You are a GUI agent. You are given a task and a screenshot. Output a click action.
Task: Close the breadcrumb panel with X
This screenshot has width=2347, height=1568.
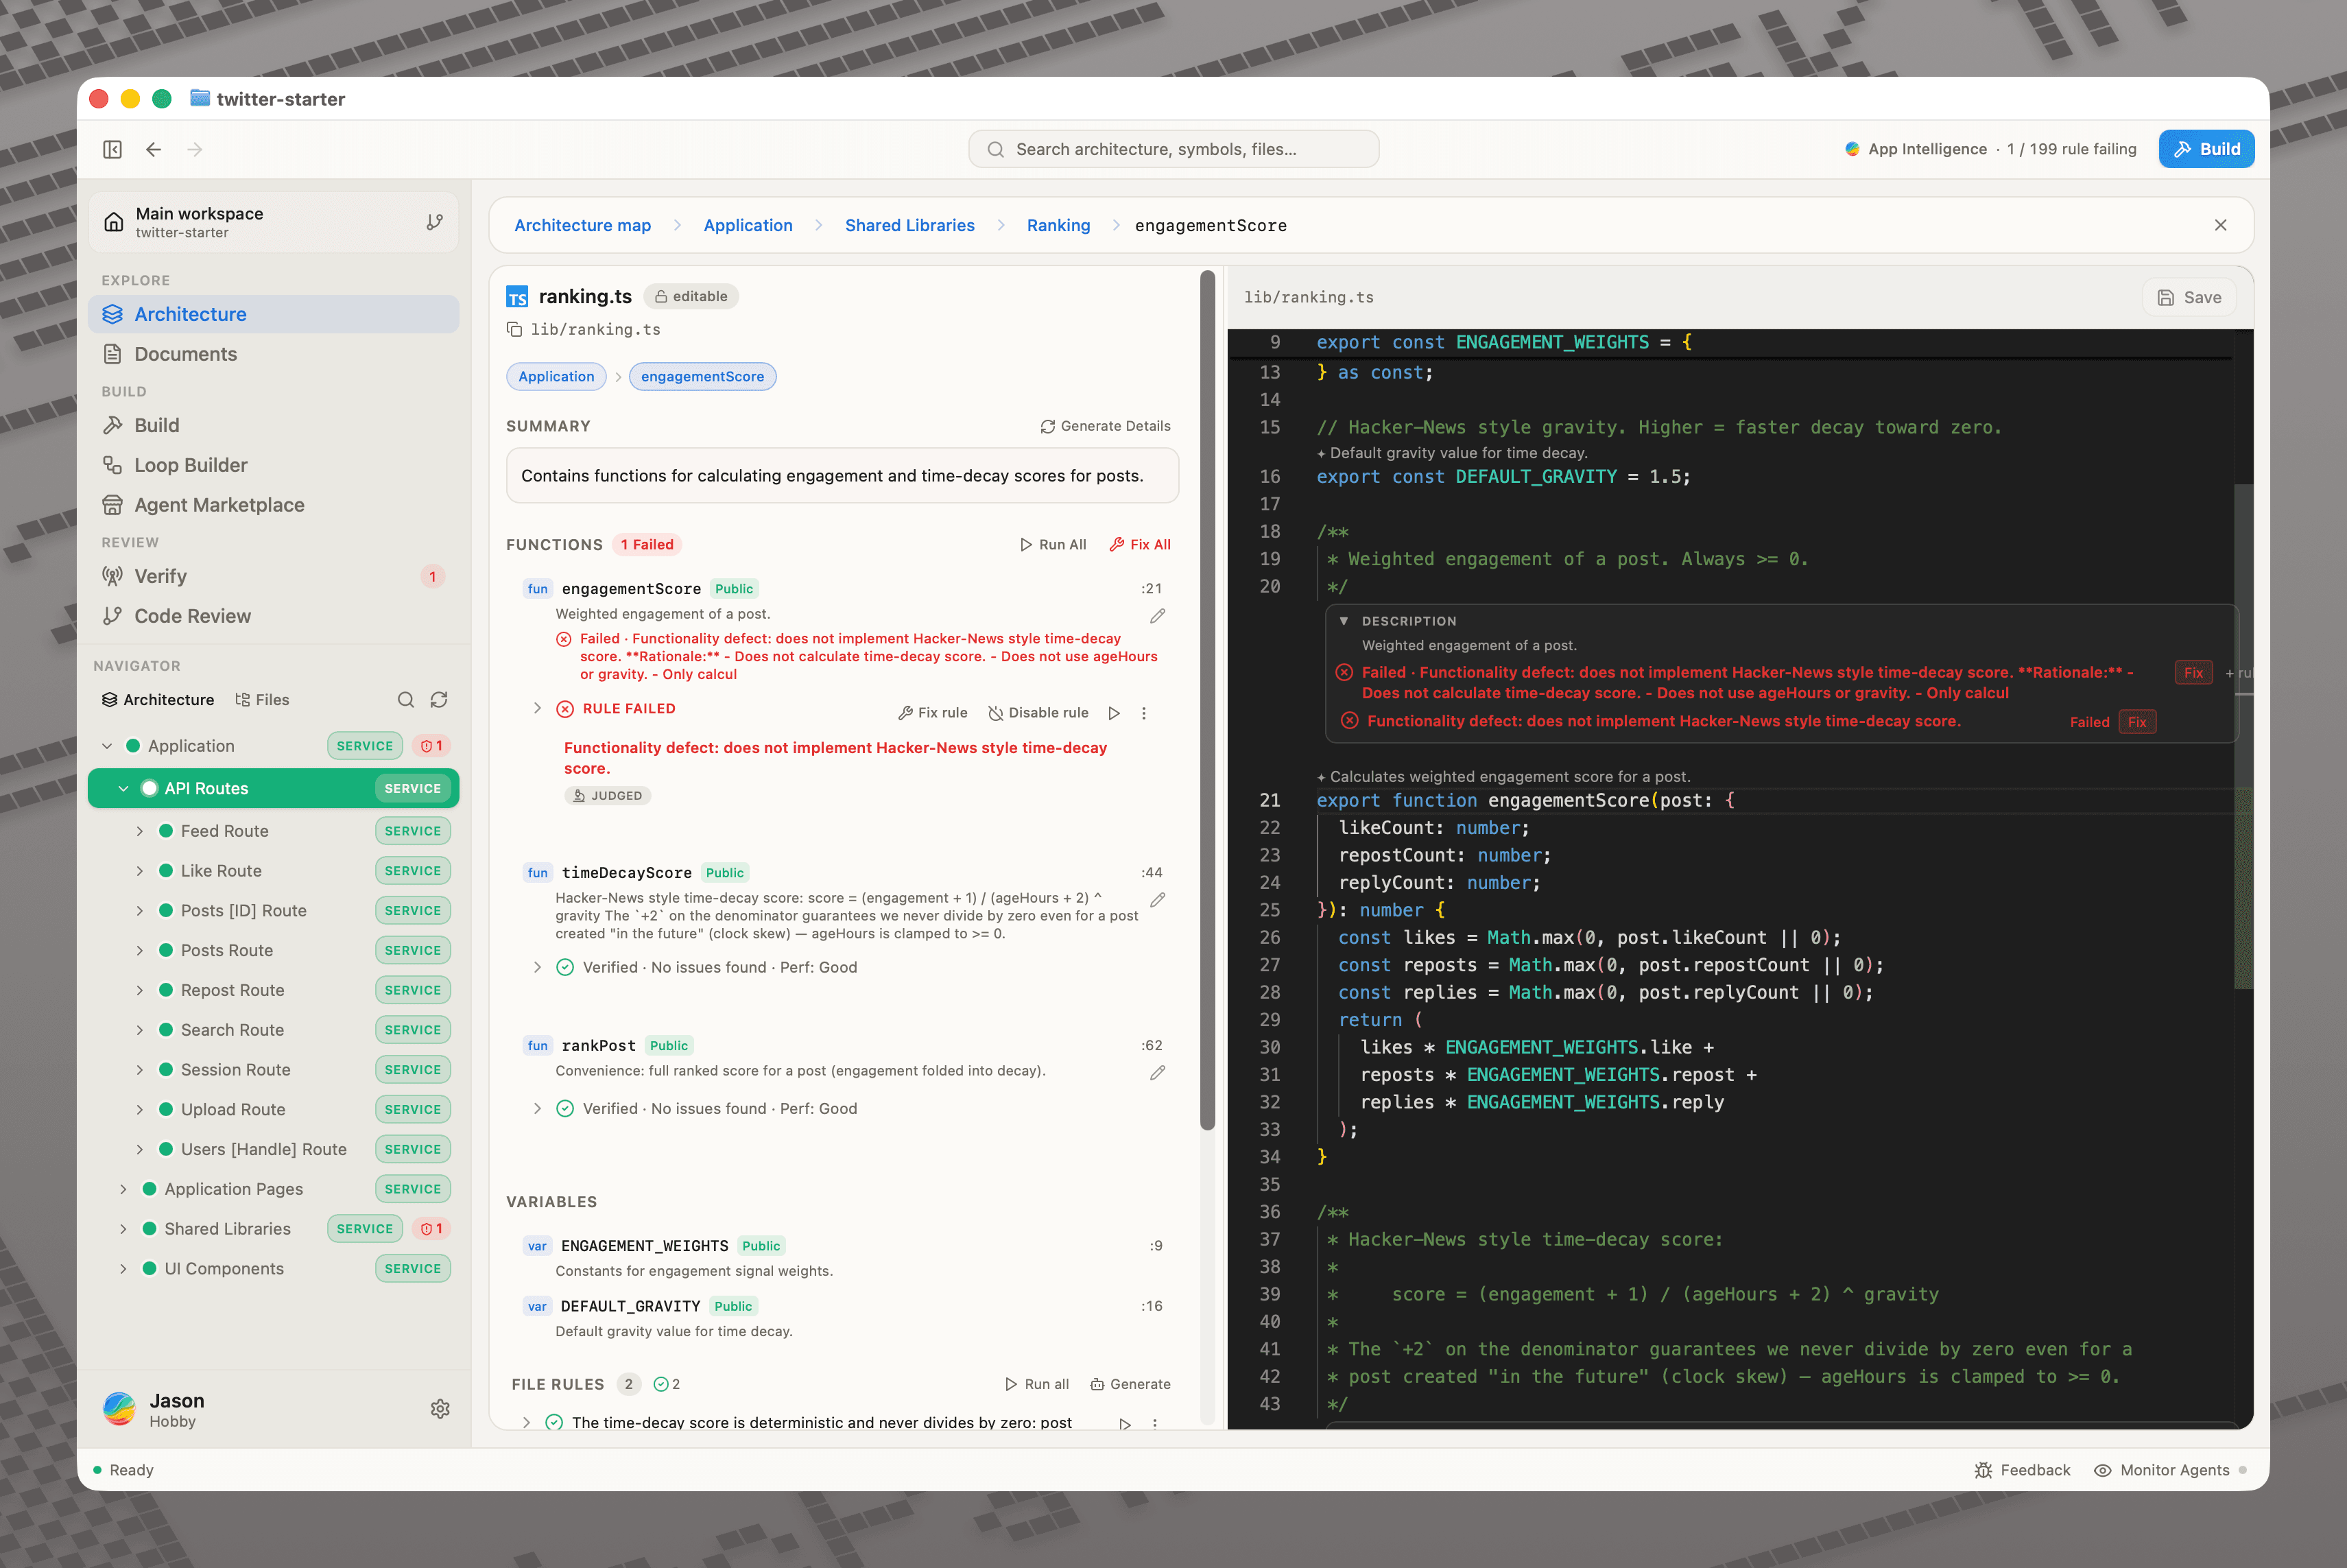2221,225
